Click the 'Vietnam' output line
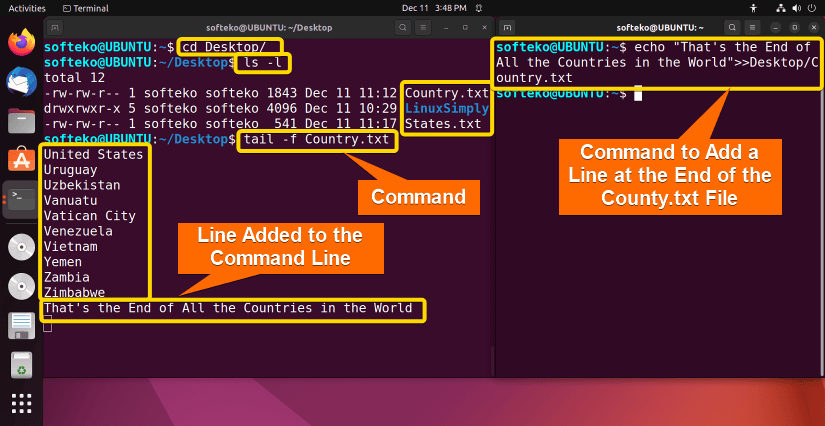The width and height of the screenshot is (825, 426). coord(71,246)
